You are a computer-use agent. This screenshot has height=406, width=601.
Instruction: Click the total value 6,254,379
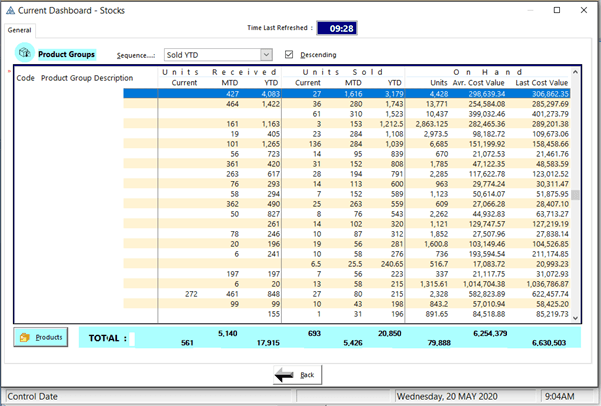(x=490, y=334)
